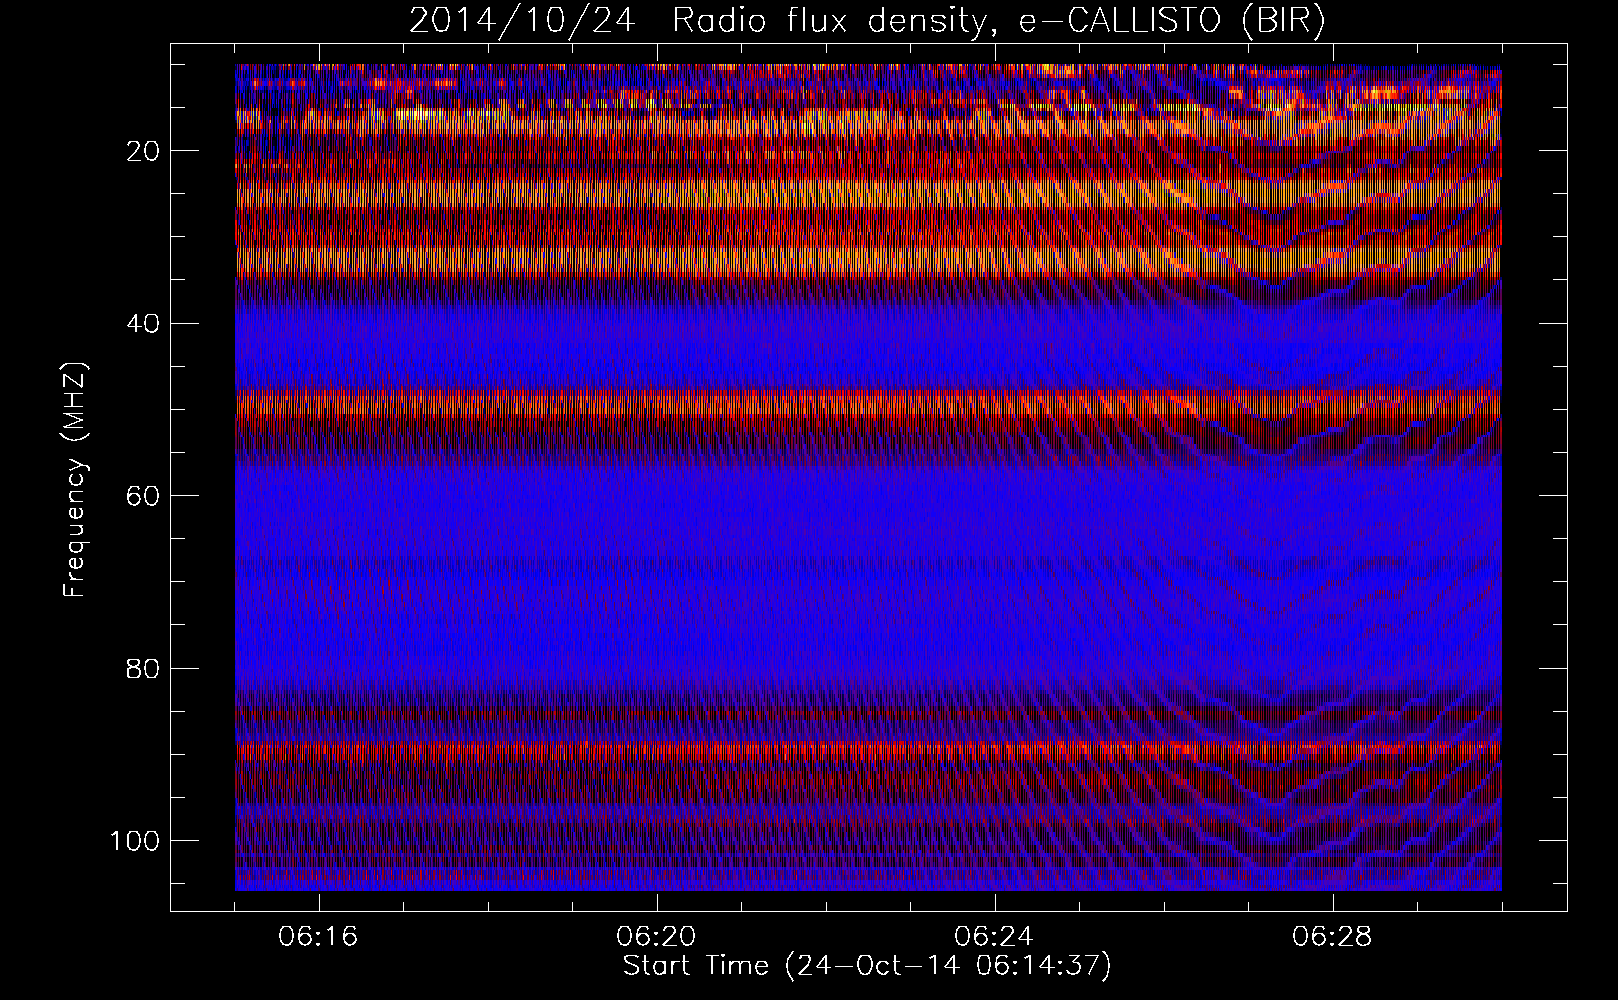Click the 100 frequency tick label

point(134,841)
